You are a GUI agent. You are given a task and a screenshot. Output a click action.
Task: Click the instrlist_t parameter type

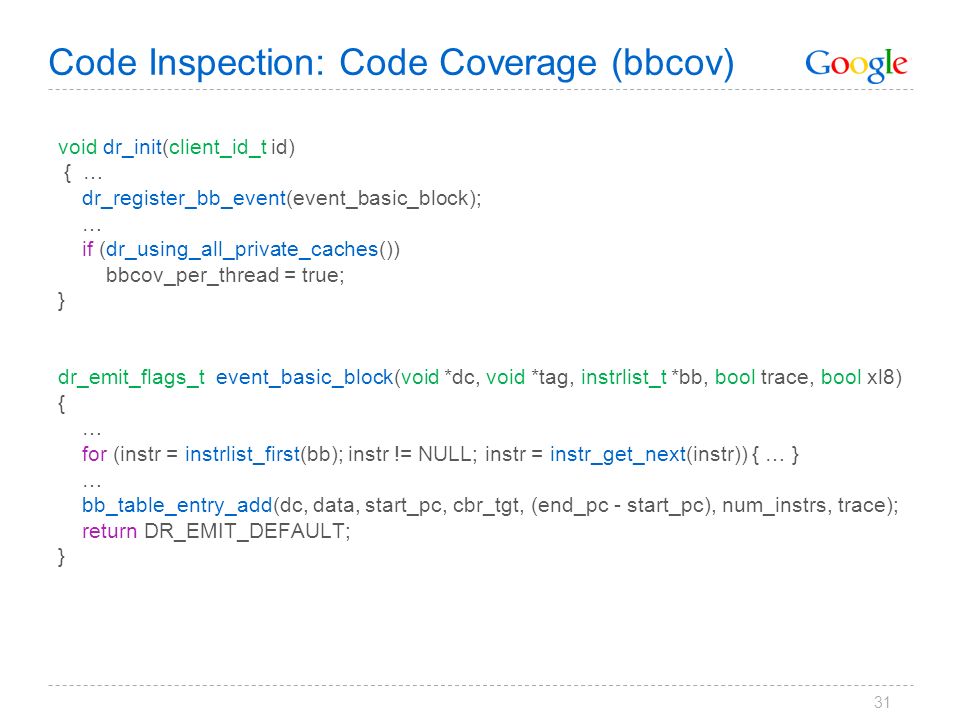pyautogui.click(x=624, y=378)
